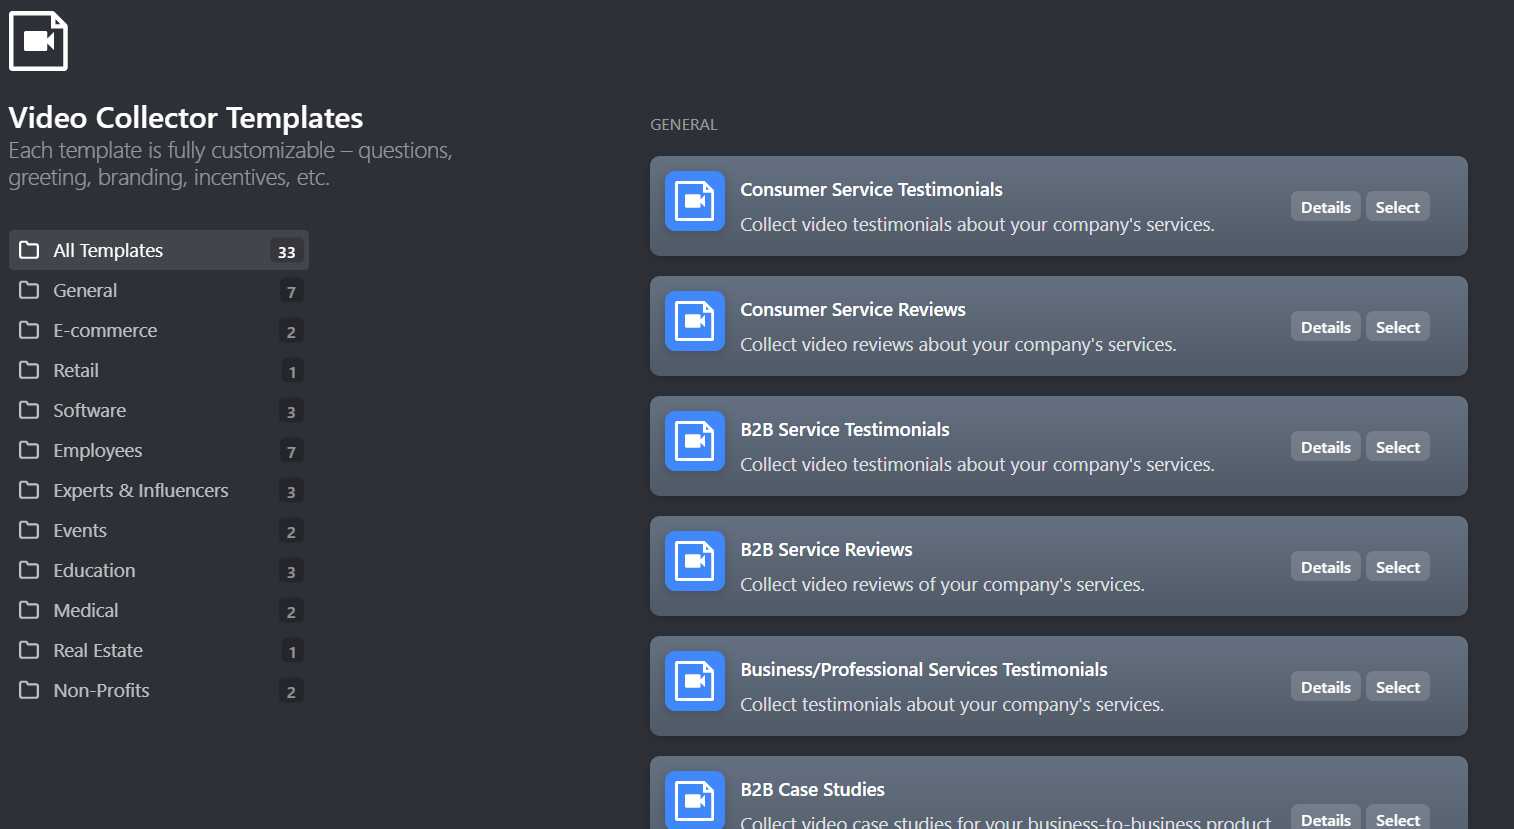Viewport: 1514px width, 829px height.
Task: Show E-commerce templates
Action: (x=159, y=330)
